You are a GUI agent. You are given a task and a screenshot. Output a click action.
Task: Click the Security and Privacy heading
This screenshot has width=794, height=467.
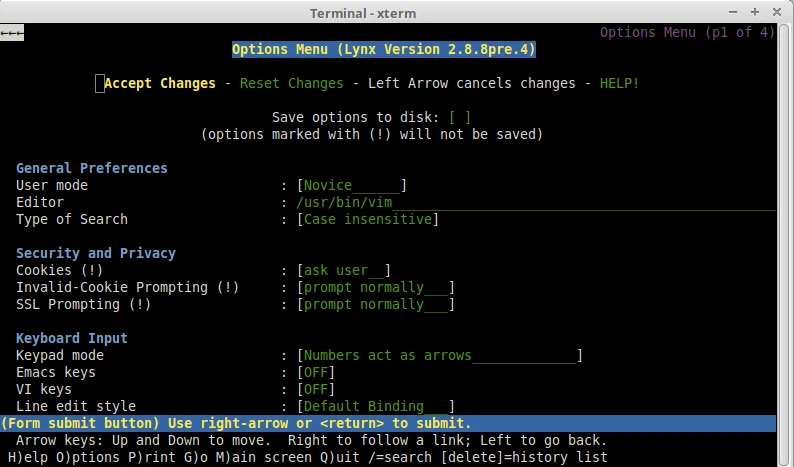tap(96, 253)
